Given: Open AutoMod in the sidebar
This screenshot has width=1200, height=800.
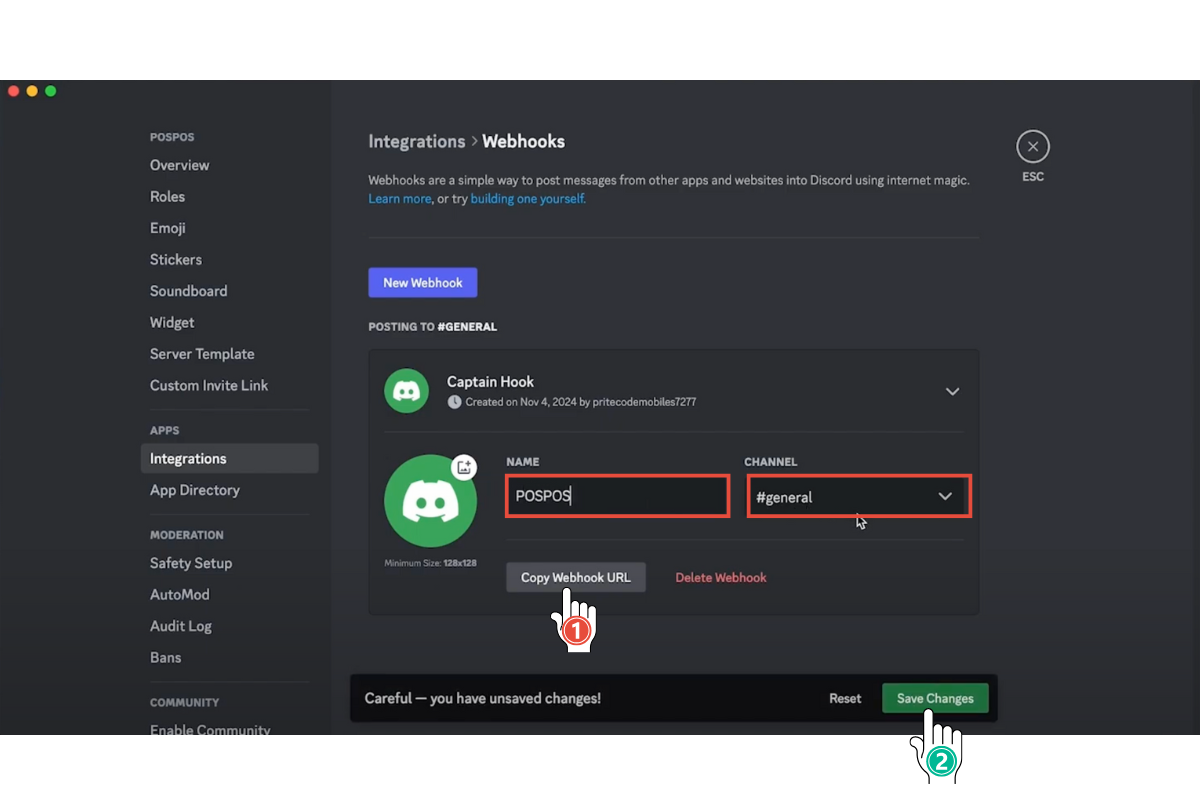Looking at the screenshot, I should tap(179, 594).
